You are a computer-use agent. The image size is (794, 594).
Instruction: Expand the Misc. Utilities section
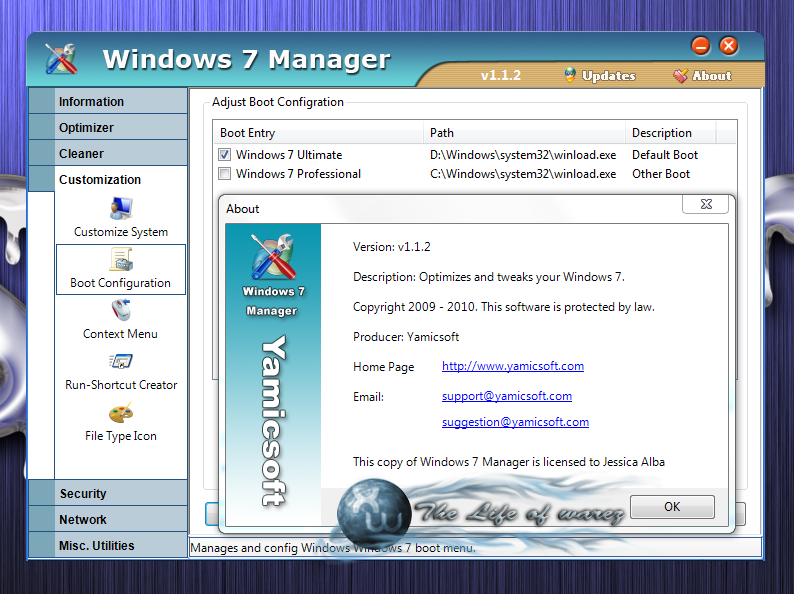[108, 545]
